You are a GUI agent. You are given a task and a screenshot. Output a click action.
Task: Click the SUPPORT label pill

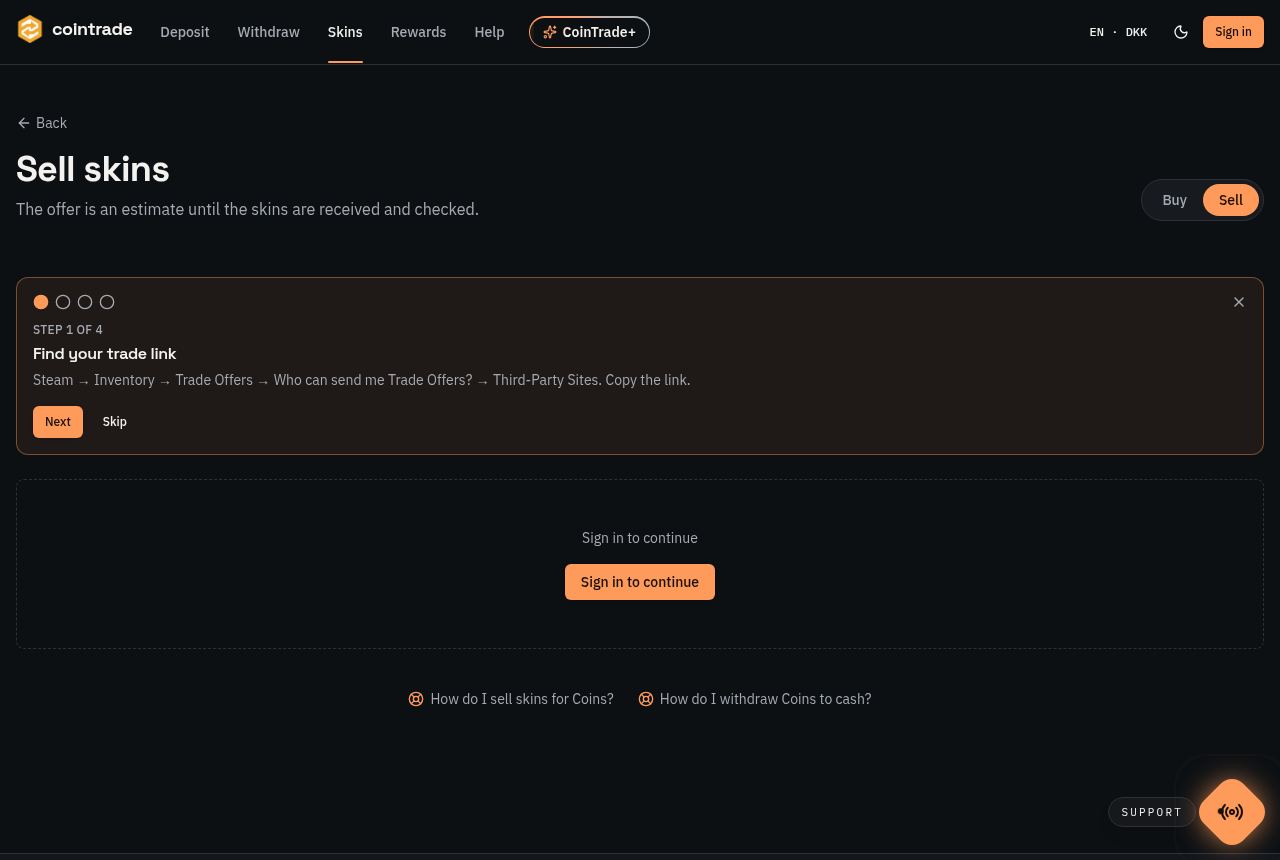(x=1152, y=812)
